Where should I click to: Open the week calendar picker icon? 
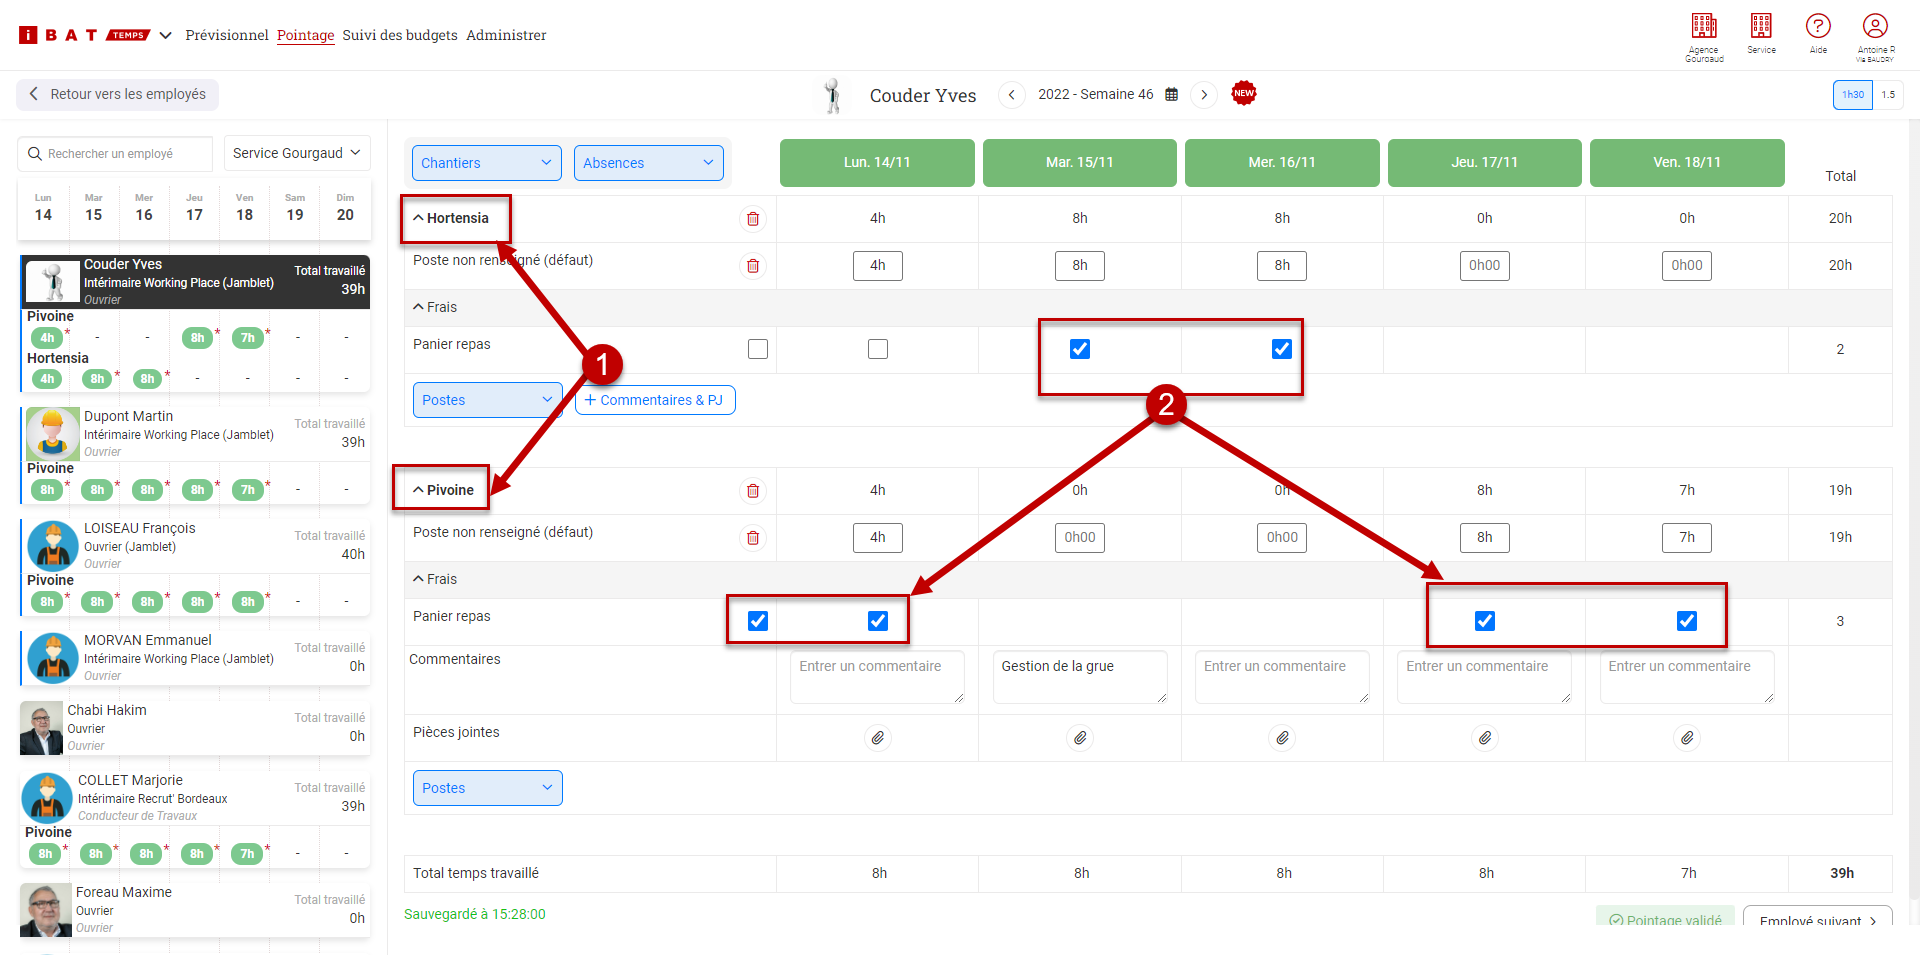coord(1171,95)
